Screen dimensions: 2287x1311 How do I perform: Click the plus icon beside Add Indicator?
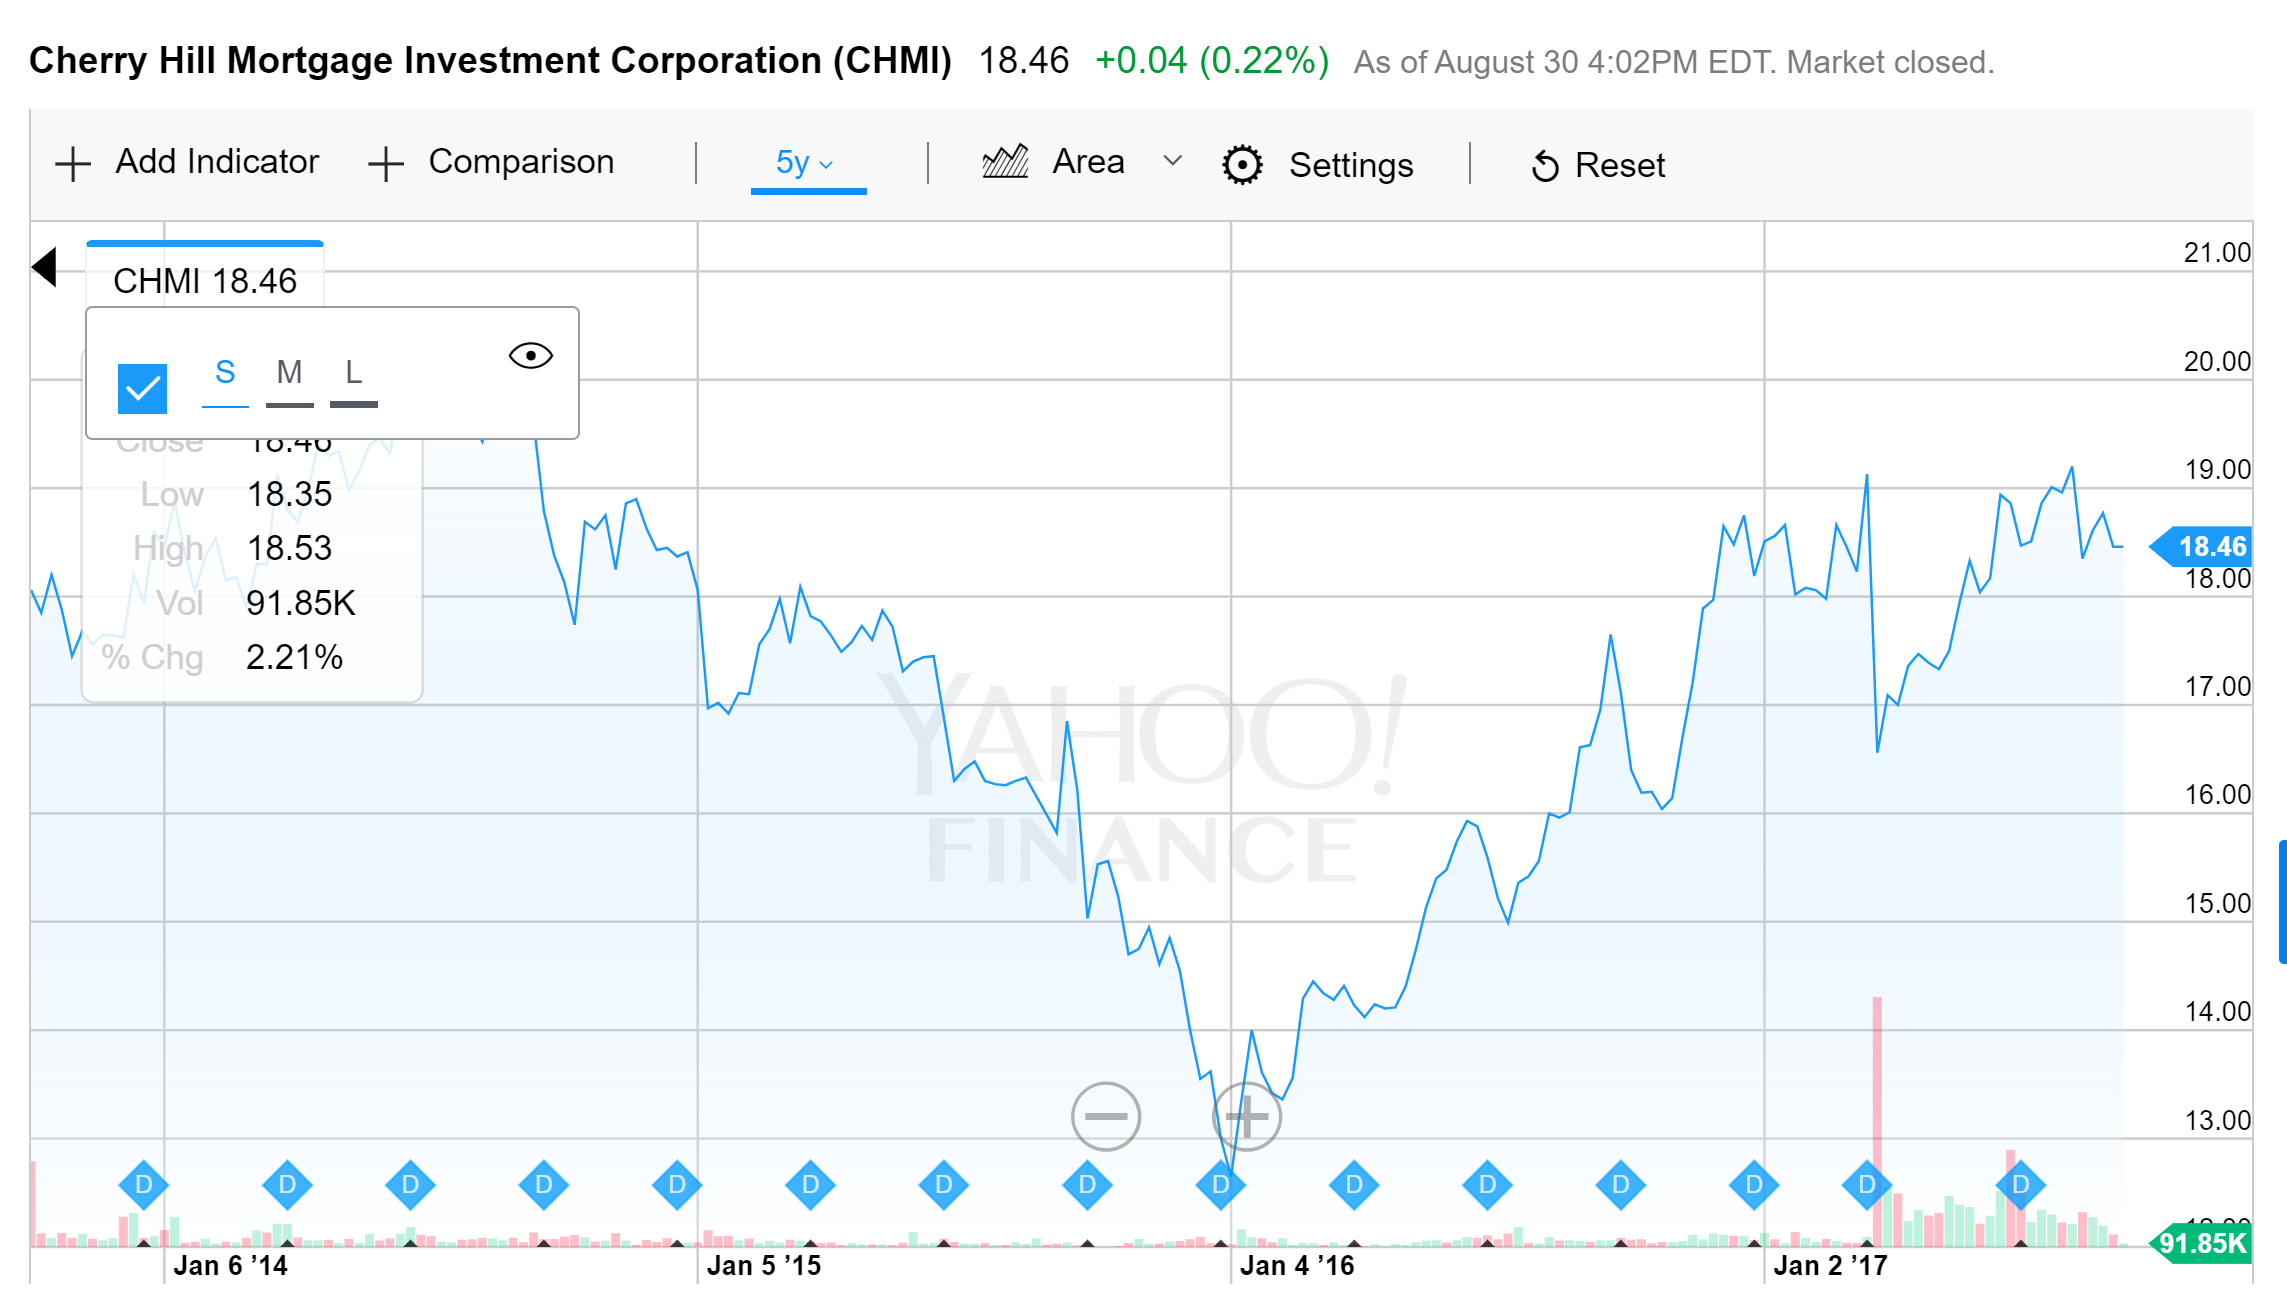(x=72, y=164)
